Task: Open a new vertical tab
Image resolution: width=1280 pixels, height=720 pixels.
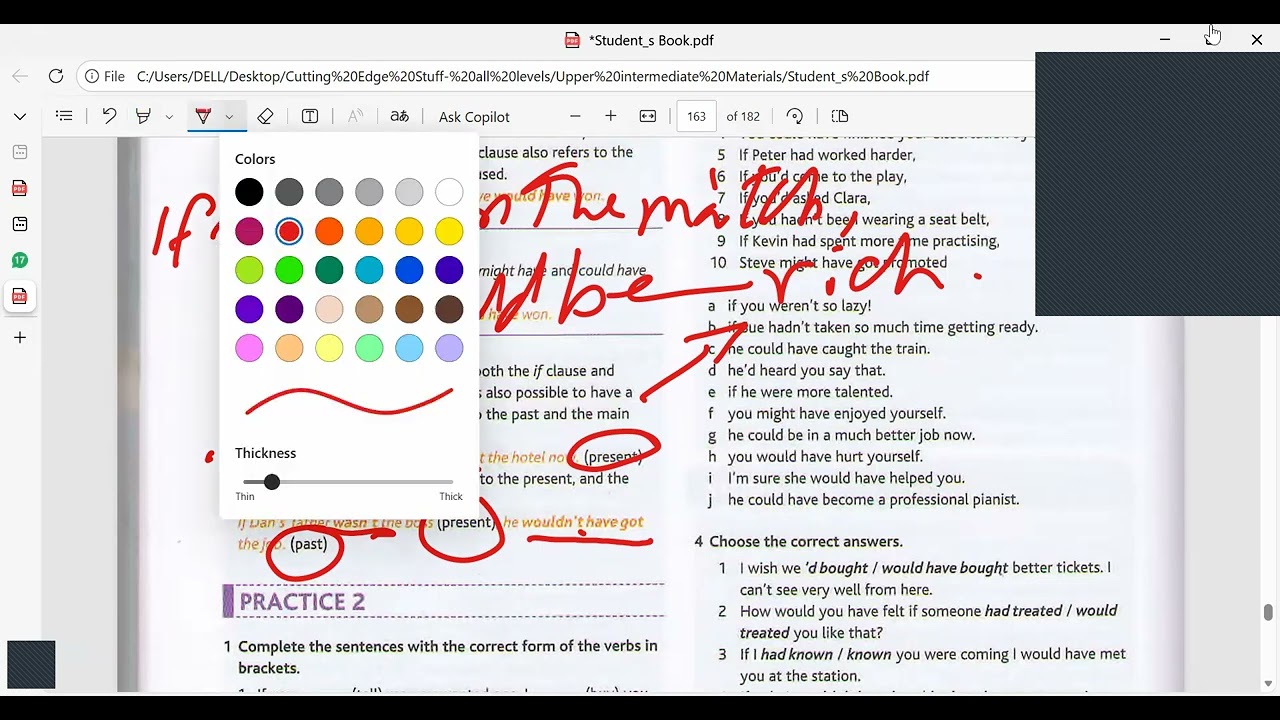Action: click(20, 338)
